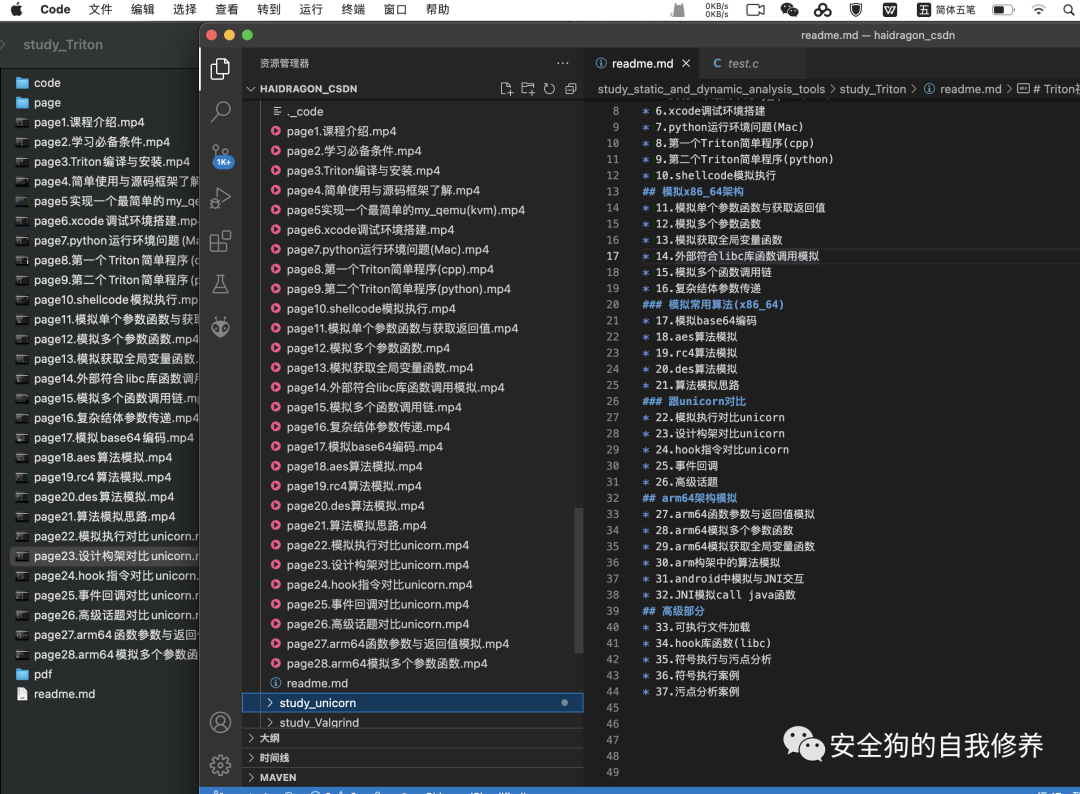Open the 终端 menu

[x=353, y=10]
